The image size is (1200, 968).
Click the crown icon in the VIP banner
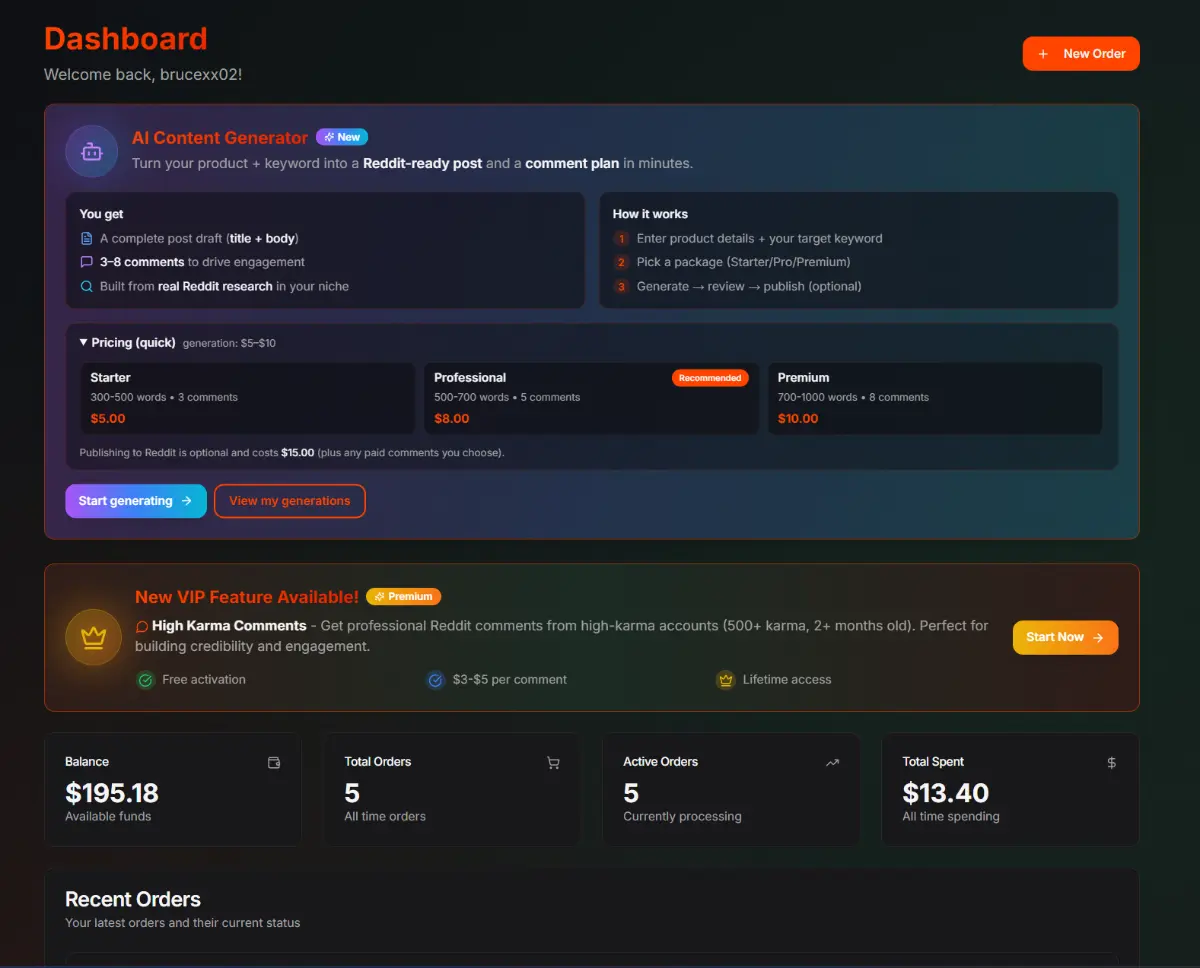pos(93,636)
